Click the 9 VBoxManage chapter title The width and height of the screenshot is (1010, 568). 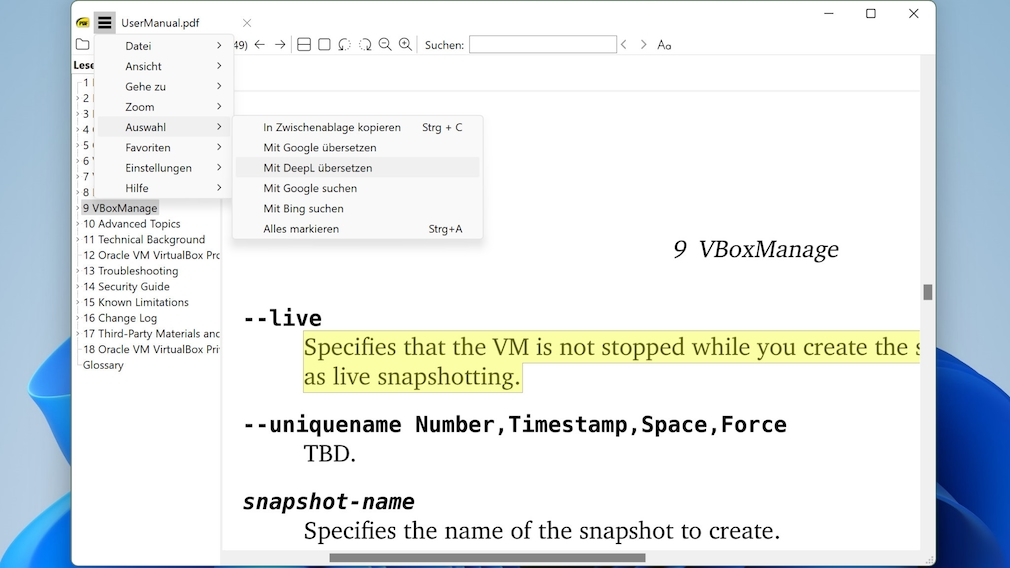[756, 249]
